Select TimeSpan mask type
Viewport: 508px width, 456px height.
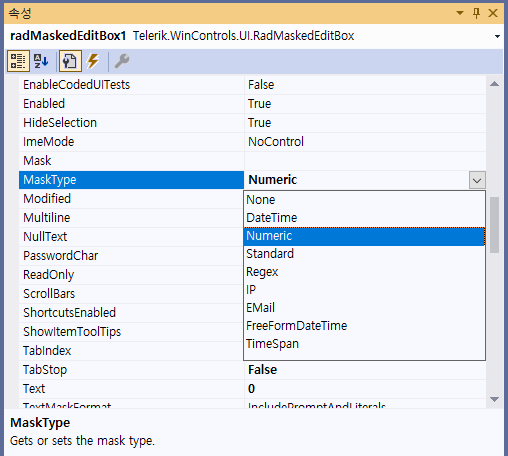click(x=364, y=344)
